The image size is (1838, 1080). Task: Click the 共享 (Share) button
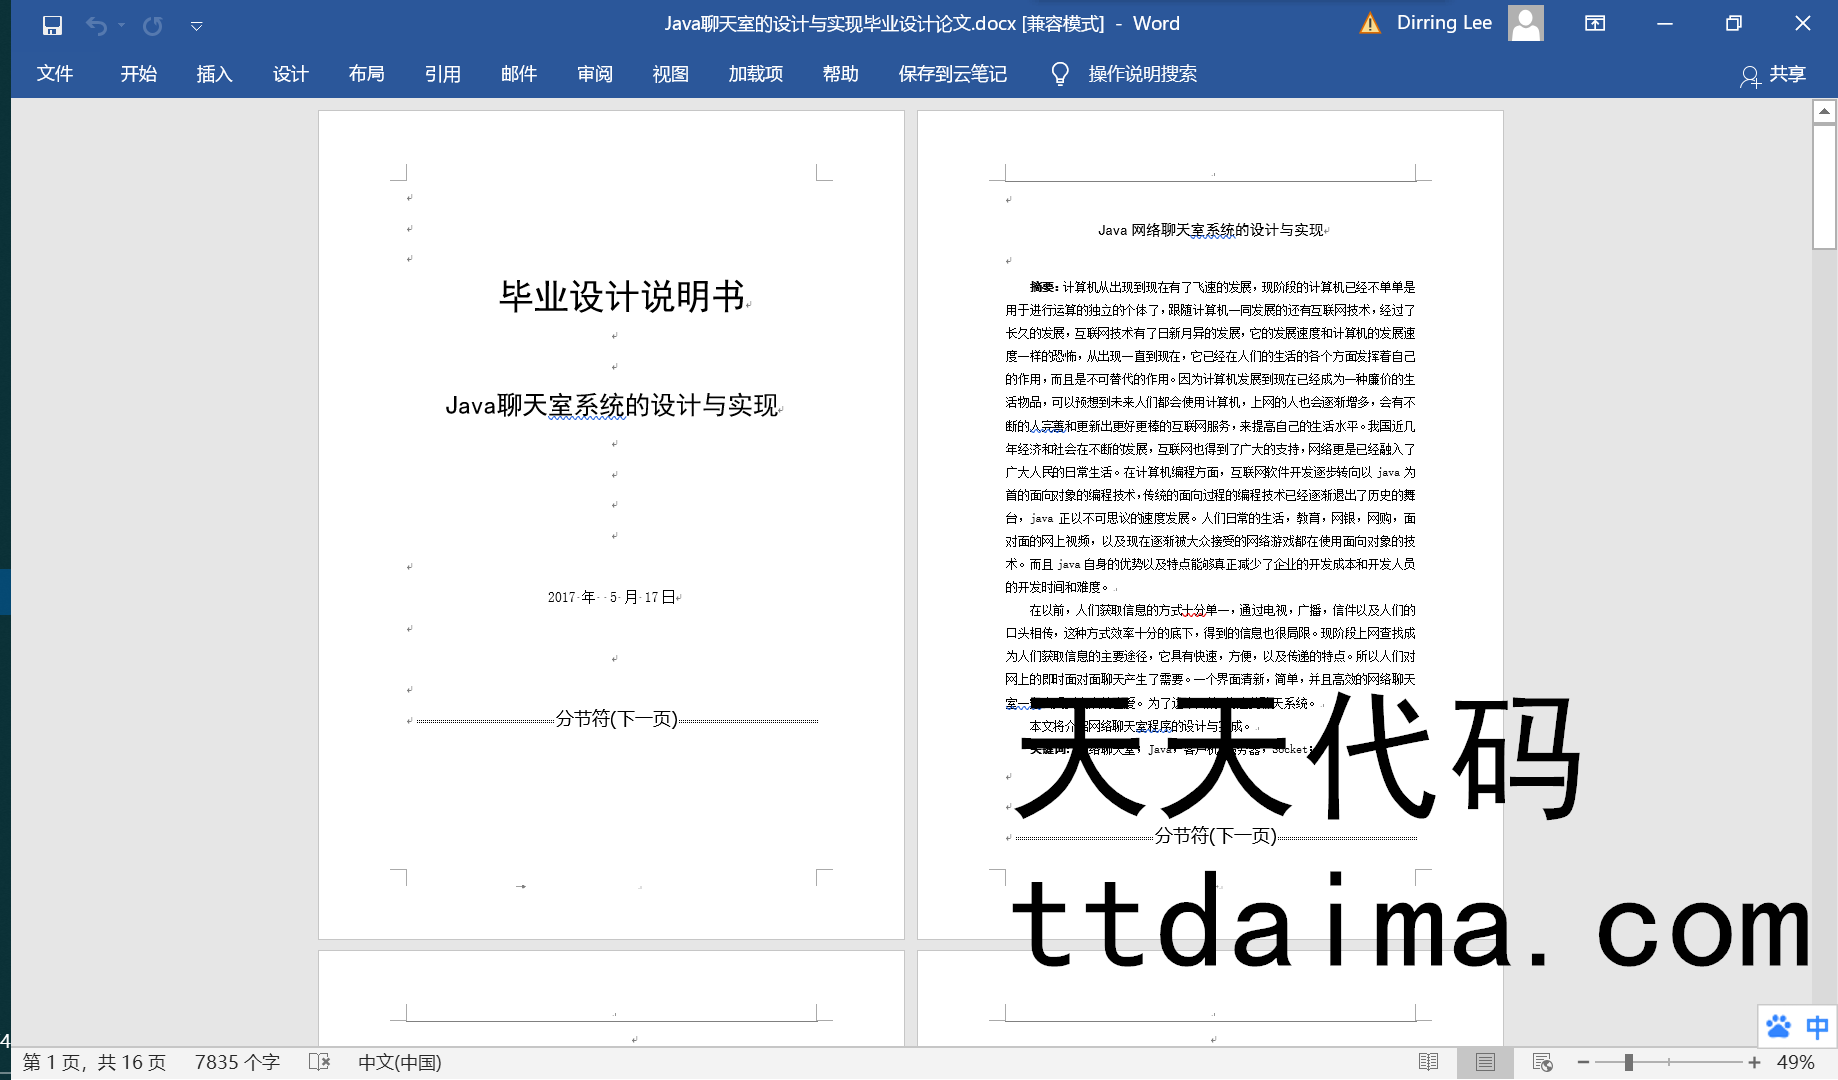(x=1774, y=74)
